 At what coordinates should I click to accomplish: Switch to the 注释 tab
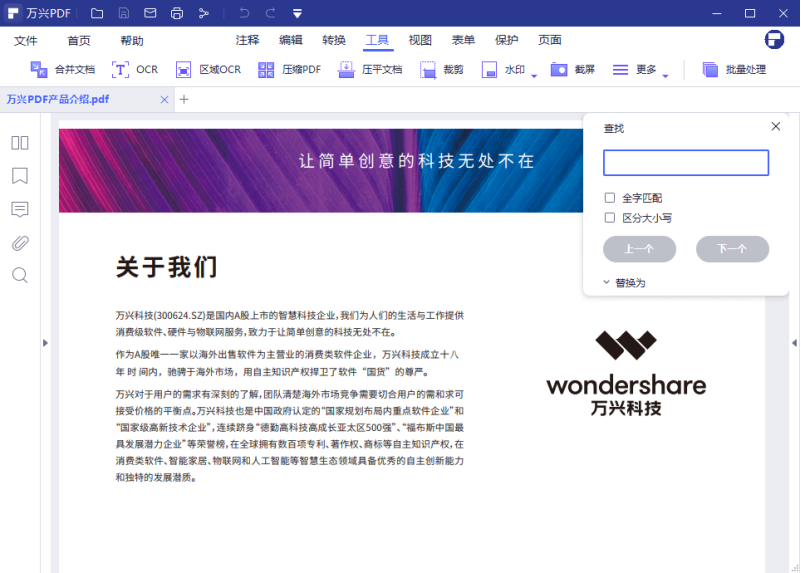click(x=247, y=40)
